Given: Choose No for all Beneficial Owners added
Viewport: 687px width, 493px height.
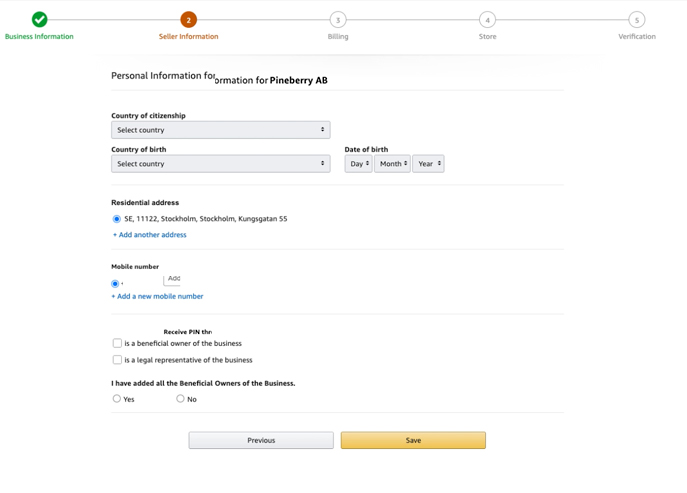Looking at the screenshot, I should pyautogui.click(x=180, y=398).
